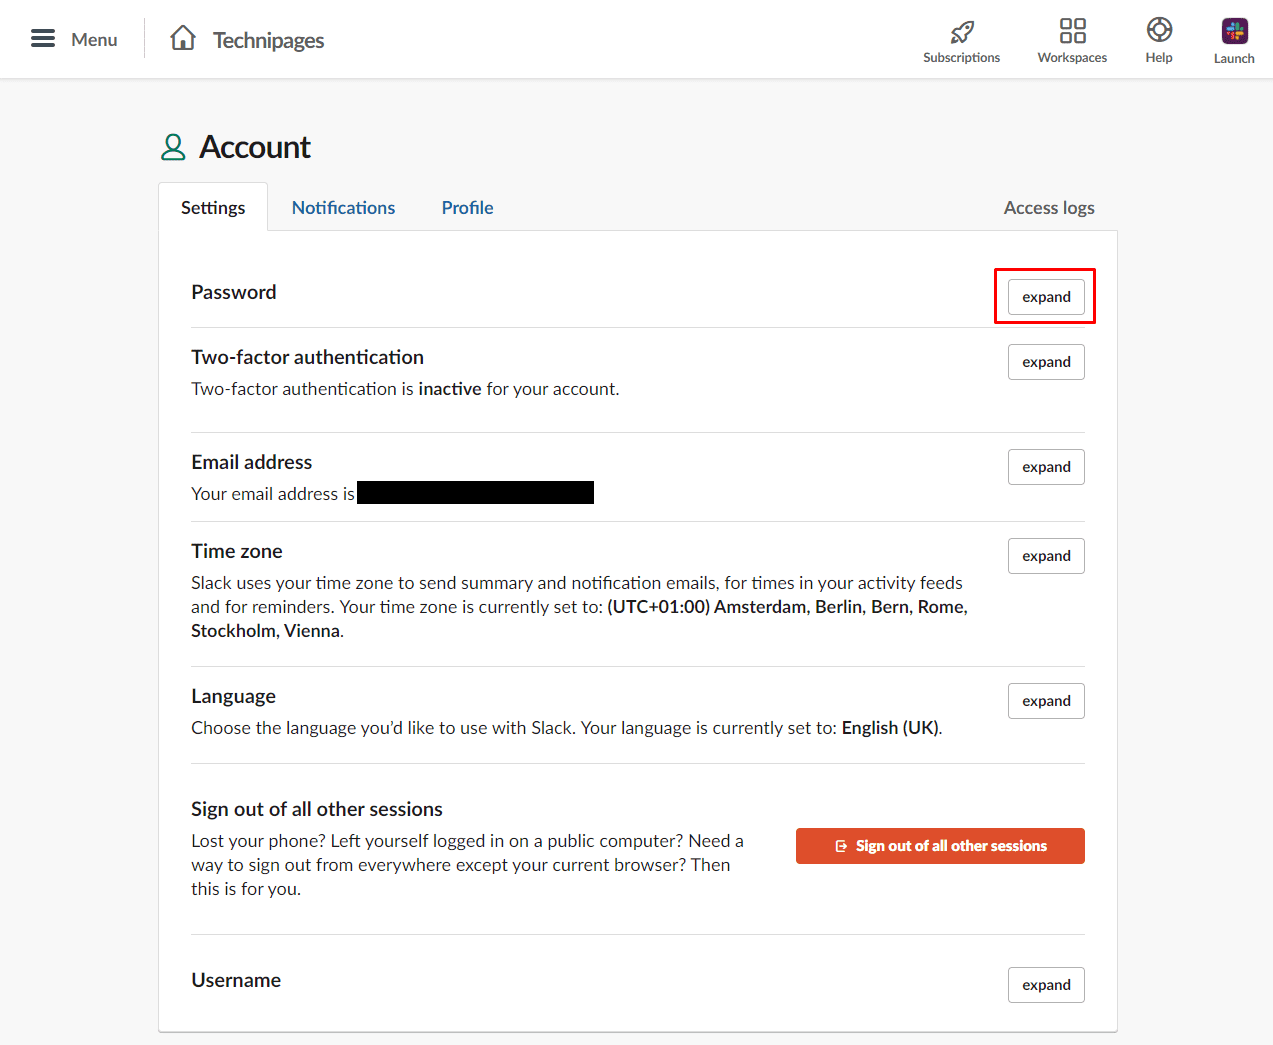
Task: Open the hamburger Menu icon
Action: pos(43,39)
